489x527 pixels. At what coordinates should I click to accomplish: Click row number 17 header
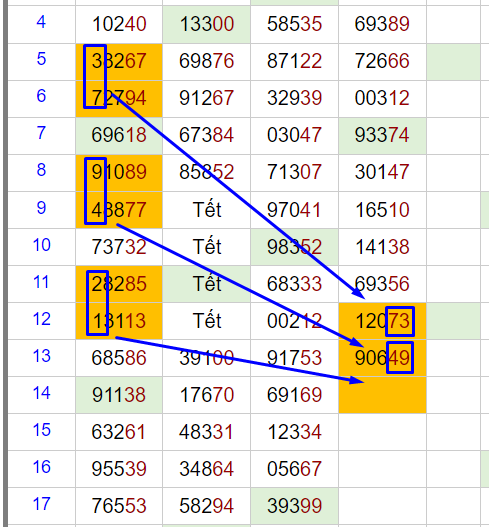(41, 505)
